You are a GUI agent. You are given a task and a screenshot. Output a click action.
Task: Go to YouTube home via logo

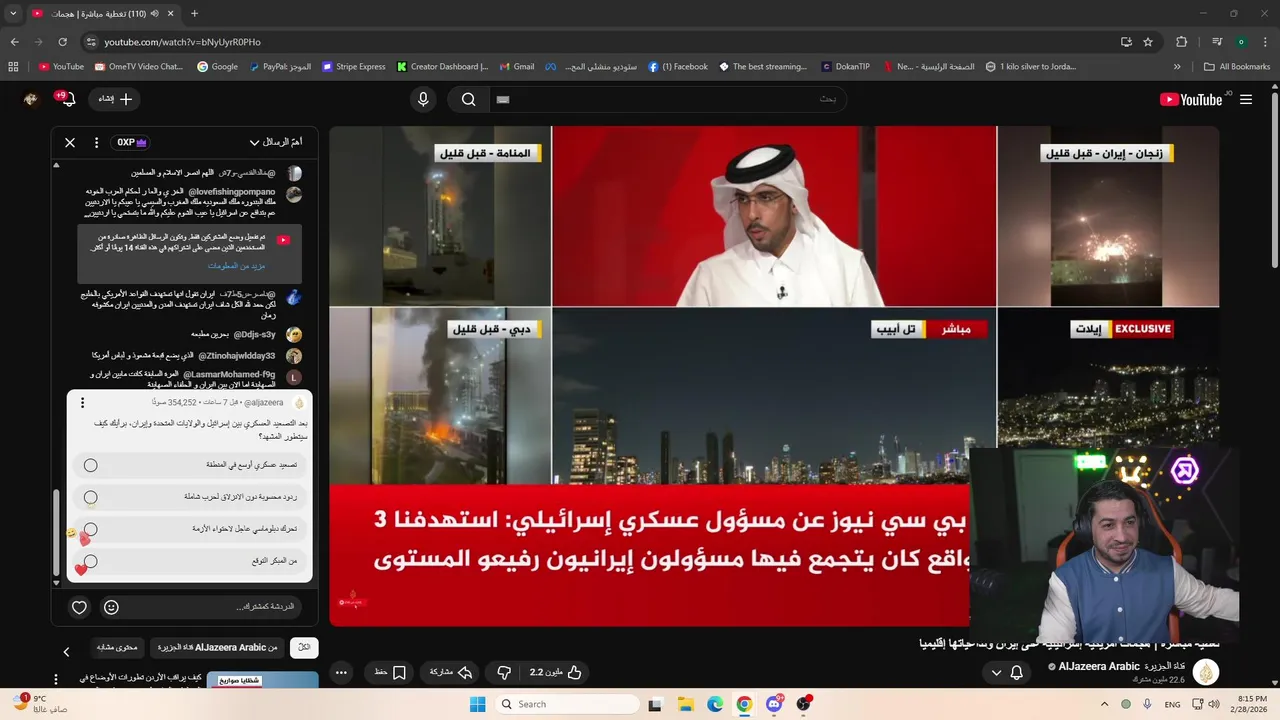(1191, 99)
